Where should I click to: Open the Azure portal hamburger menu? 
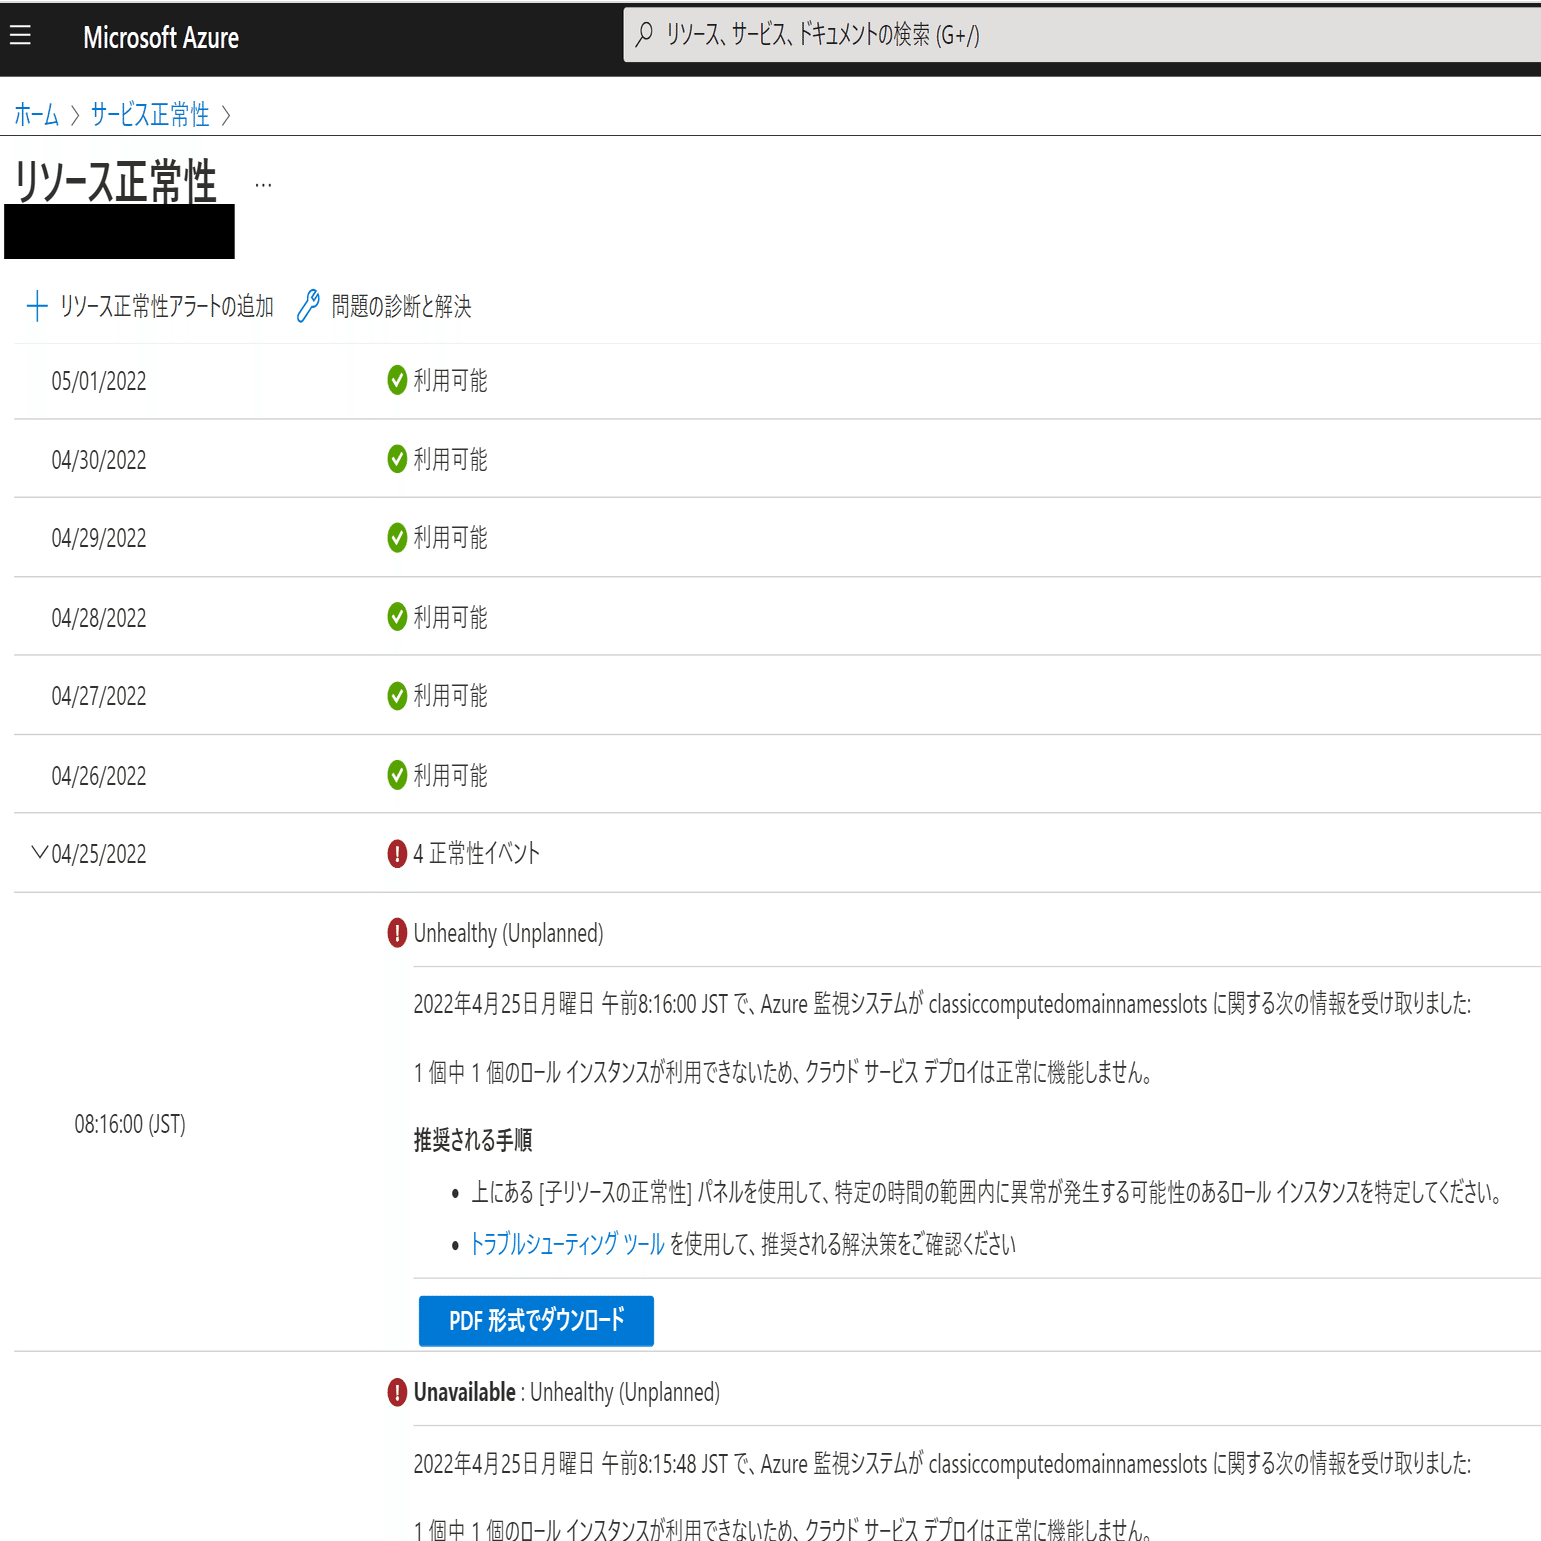18,33
